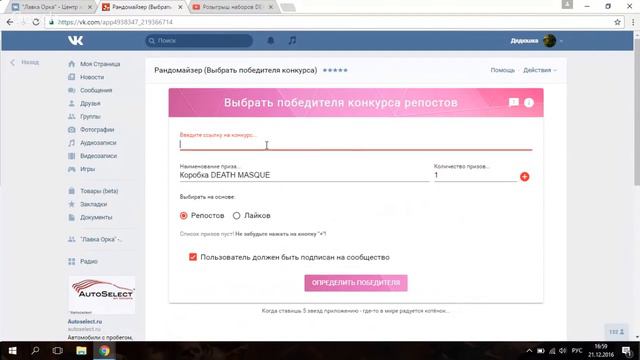Switch to the Рандомайзер browser tab
The image size is (640, 360).
click(x=142, y=7)
